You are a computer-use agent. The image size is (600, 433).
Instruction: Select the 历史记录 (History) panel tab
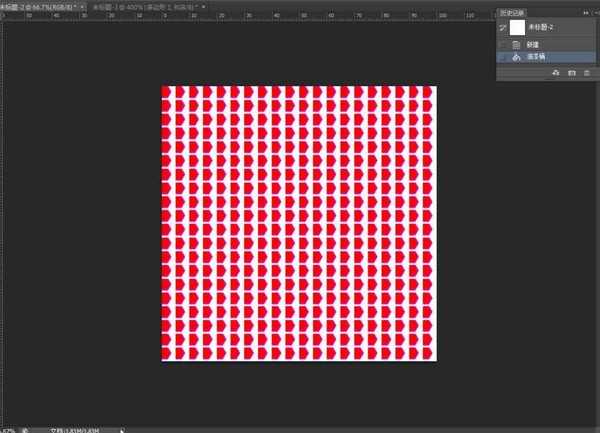511,13
